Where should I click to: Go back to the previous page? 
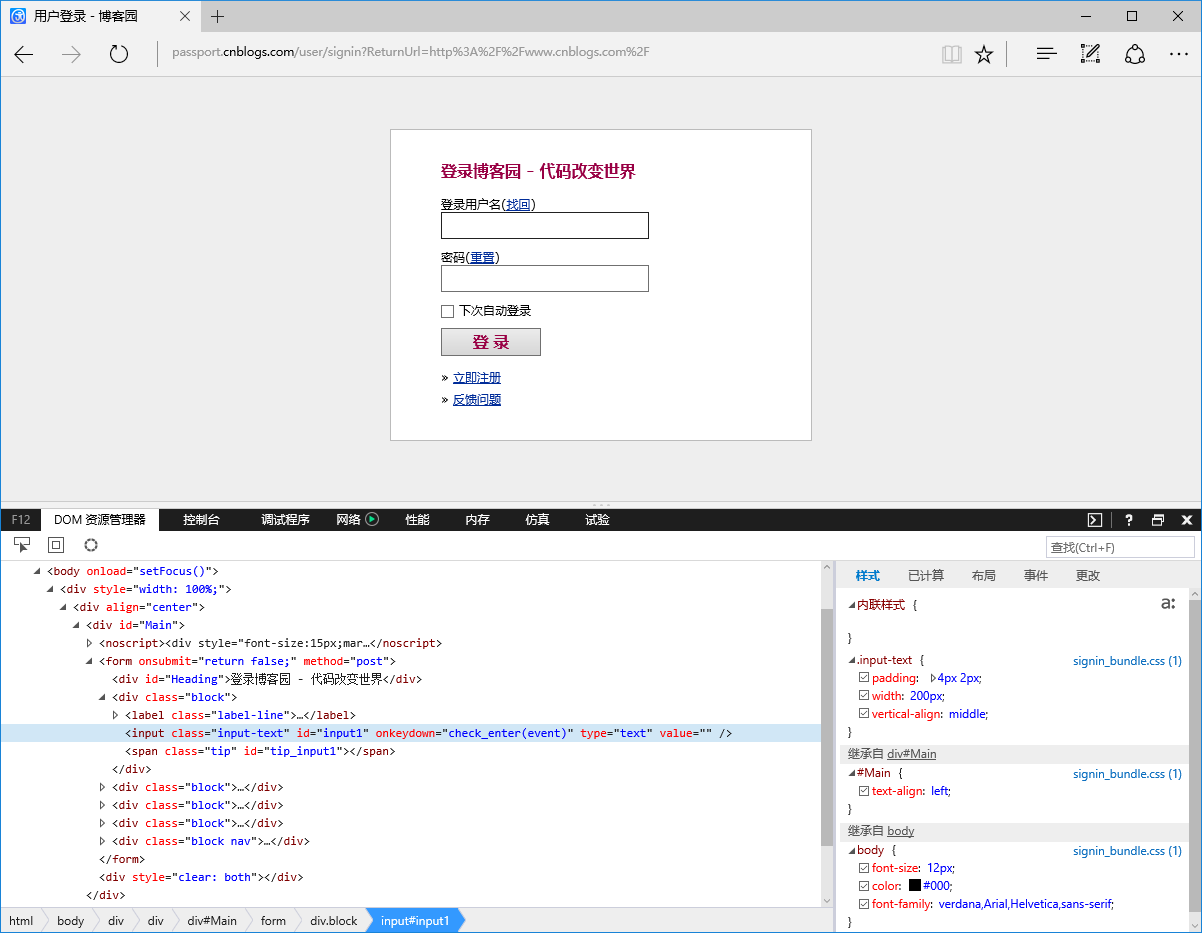(x=24, y=54)
